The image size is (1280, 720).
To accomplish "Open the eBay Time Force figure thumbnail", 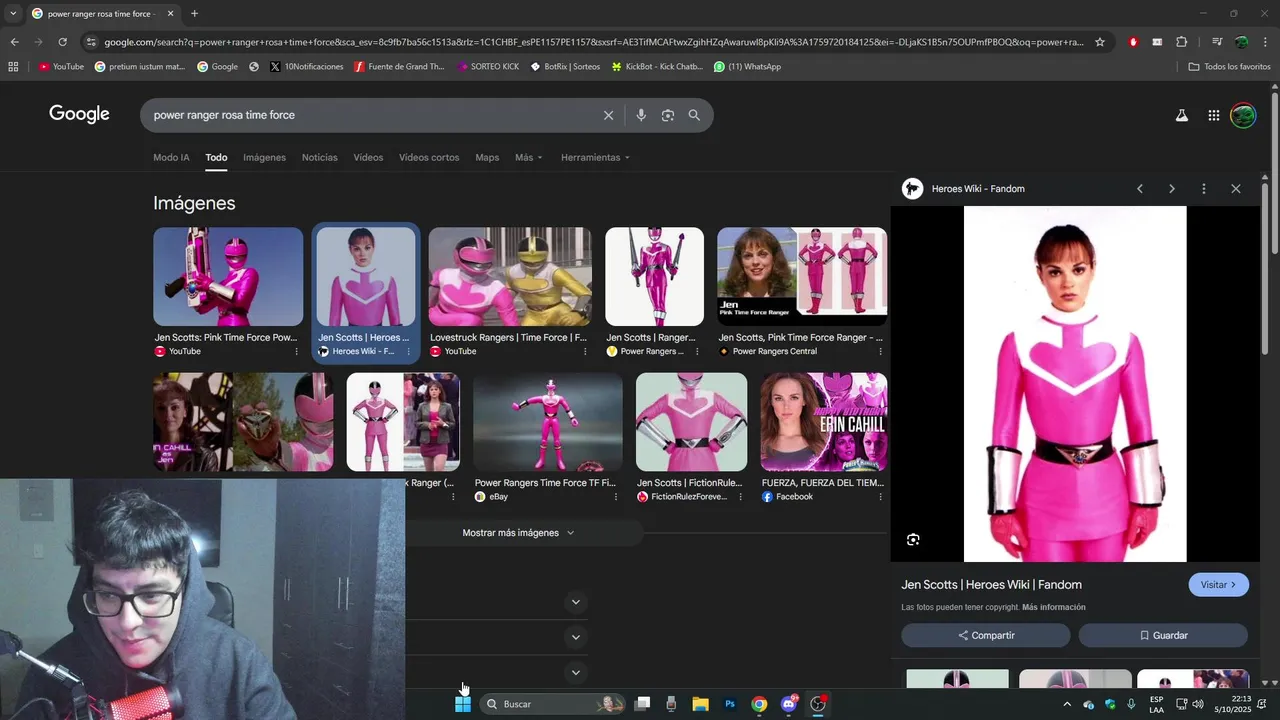I will click(547, 422).
